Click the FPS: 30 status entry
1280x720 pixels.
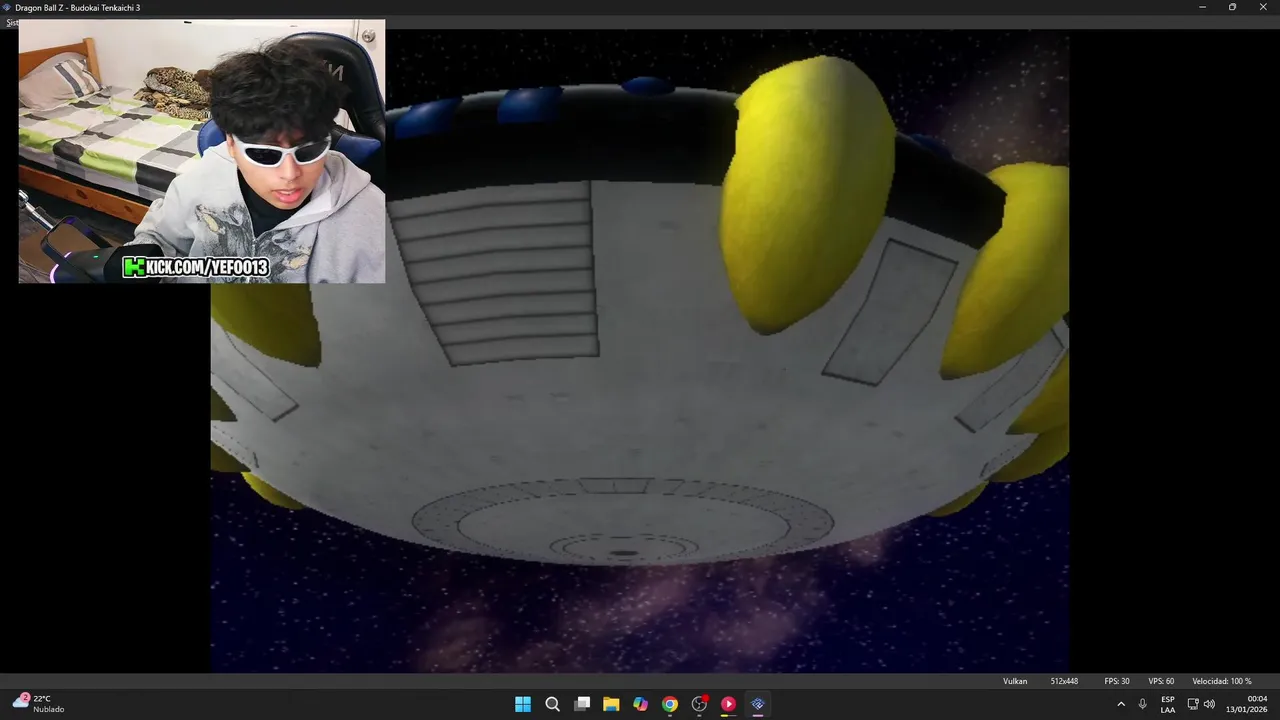click(x=1117, y=681)
